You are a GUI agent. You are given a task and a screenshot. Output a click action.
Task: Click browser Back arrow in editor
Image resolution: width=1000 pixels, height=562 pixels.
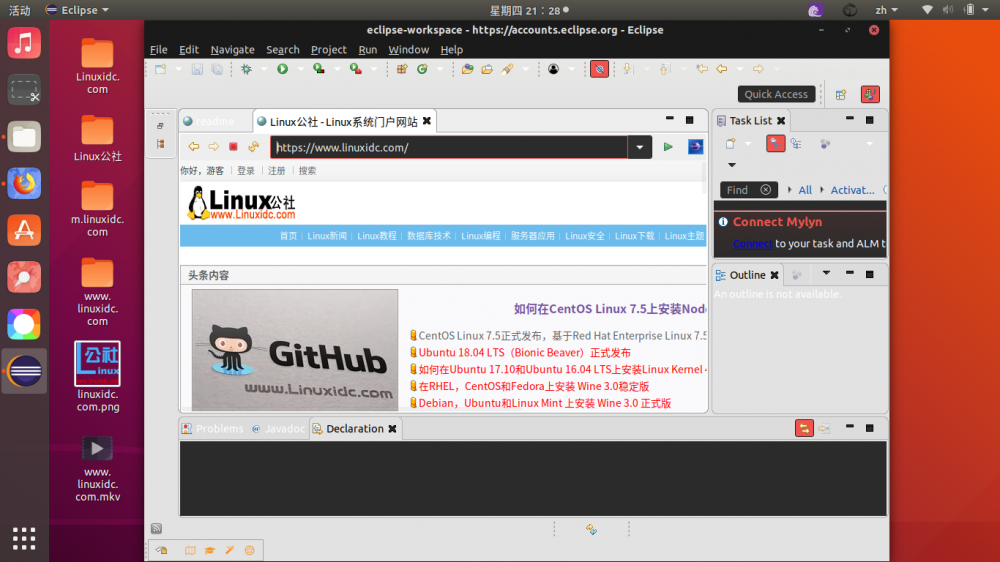click(194, 147)
